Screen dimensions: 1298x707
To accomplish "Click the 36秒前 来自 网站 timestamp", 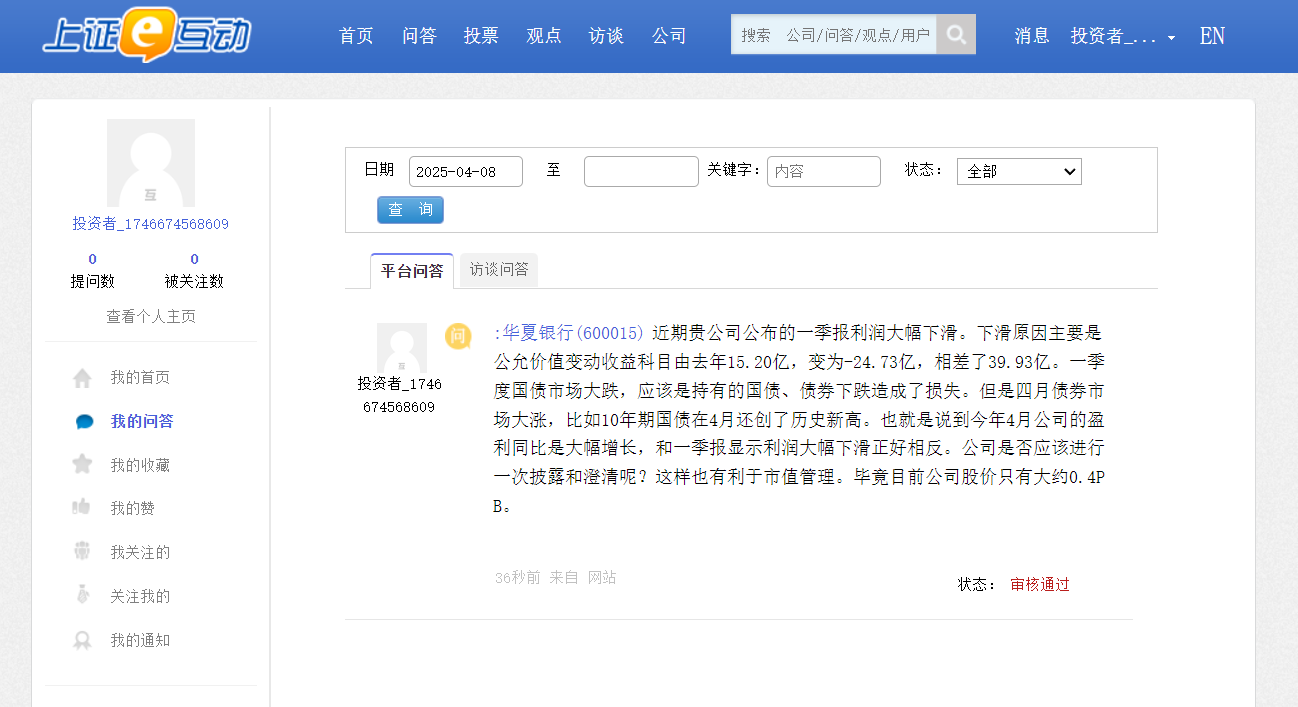I will pos(556,577).
